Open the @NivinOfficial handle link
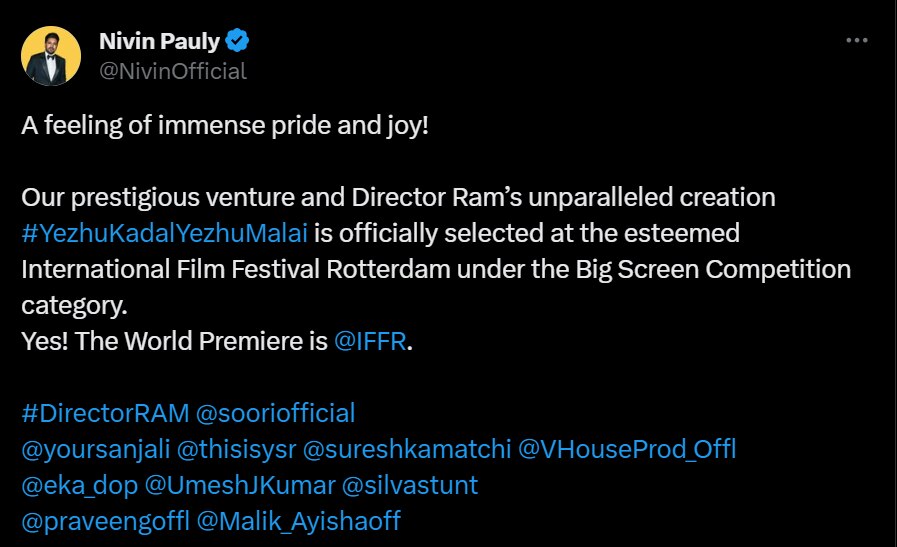The width and height of the screenshot is (897, 547). pos(172,71)
